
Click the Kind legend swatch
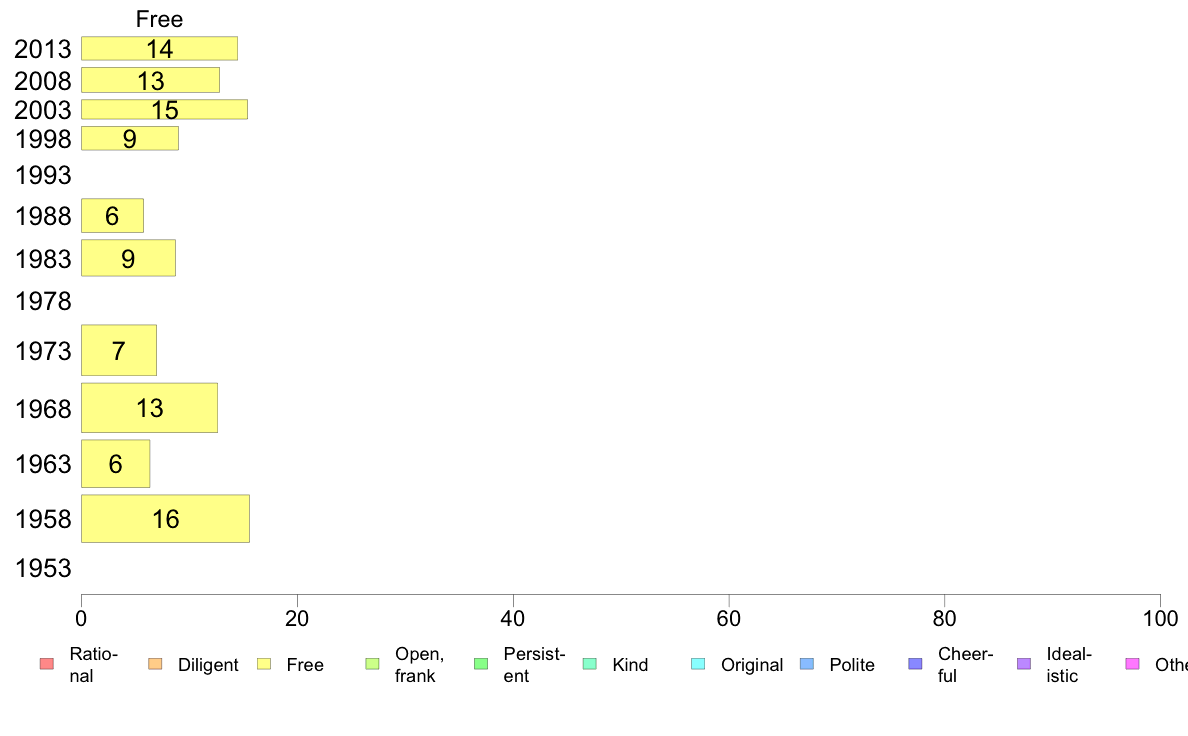[x=589, y=664]
